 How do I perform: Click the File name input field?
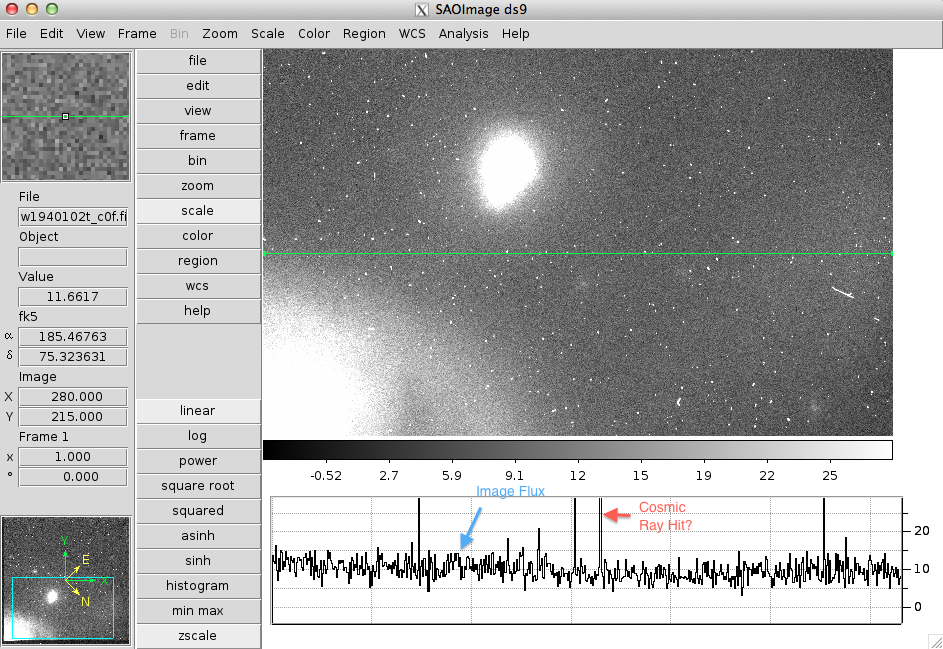73,217
